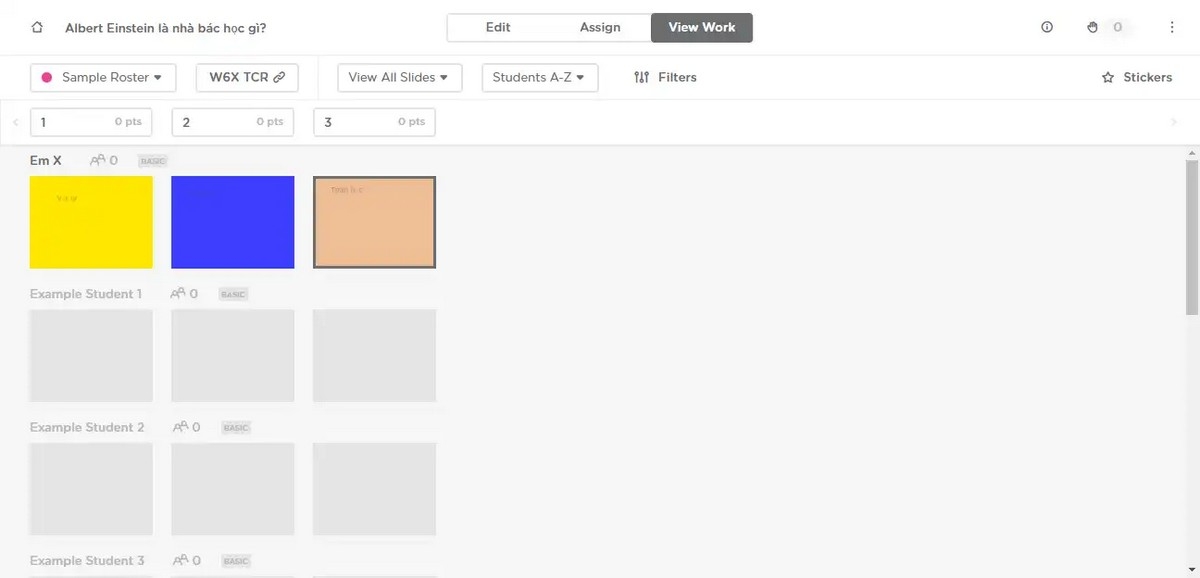Screen dimensions: 1200x578
Task: Open Example Student 2's first blank slide
Action: click(x=91, y=489)
